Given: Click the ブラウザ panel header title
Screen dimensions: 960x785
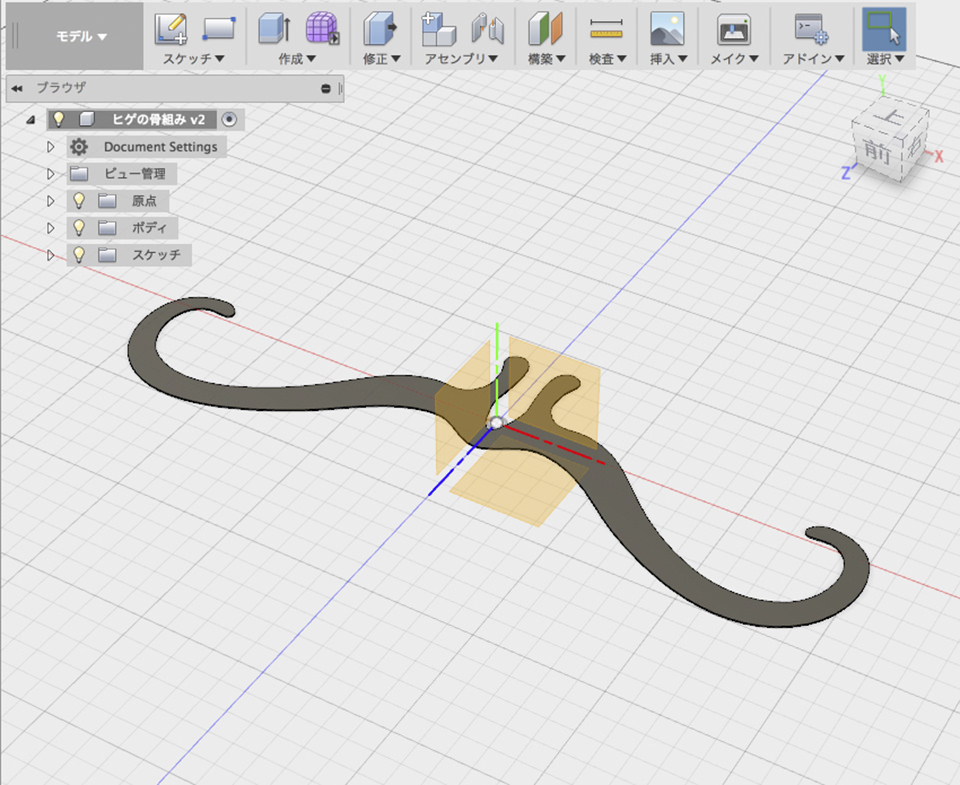Looking at the screenshot, I should point(61,88).
